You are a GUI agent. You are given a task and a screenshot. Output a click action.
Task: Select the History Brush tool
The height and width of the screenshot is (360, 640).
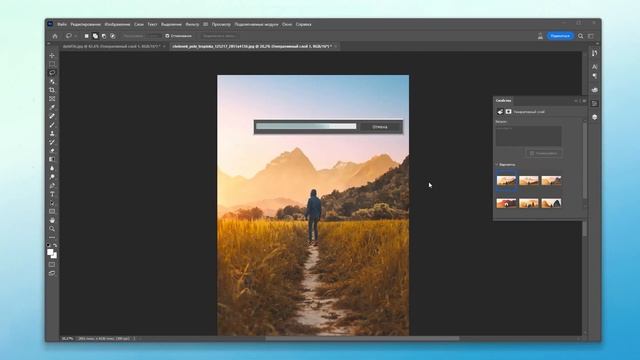(x=52, y=142)
